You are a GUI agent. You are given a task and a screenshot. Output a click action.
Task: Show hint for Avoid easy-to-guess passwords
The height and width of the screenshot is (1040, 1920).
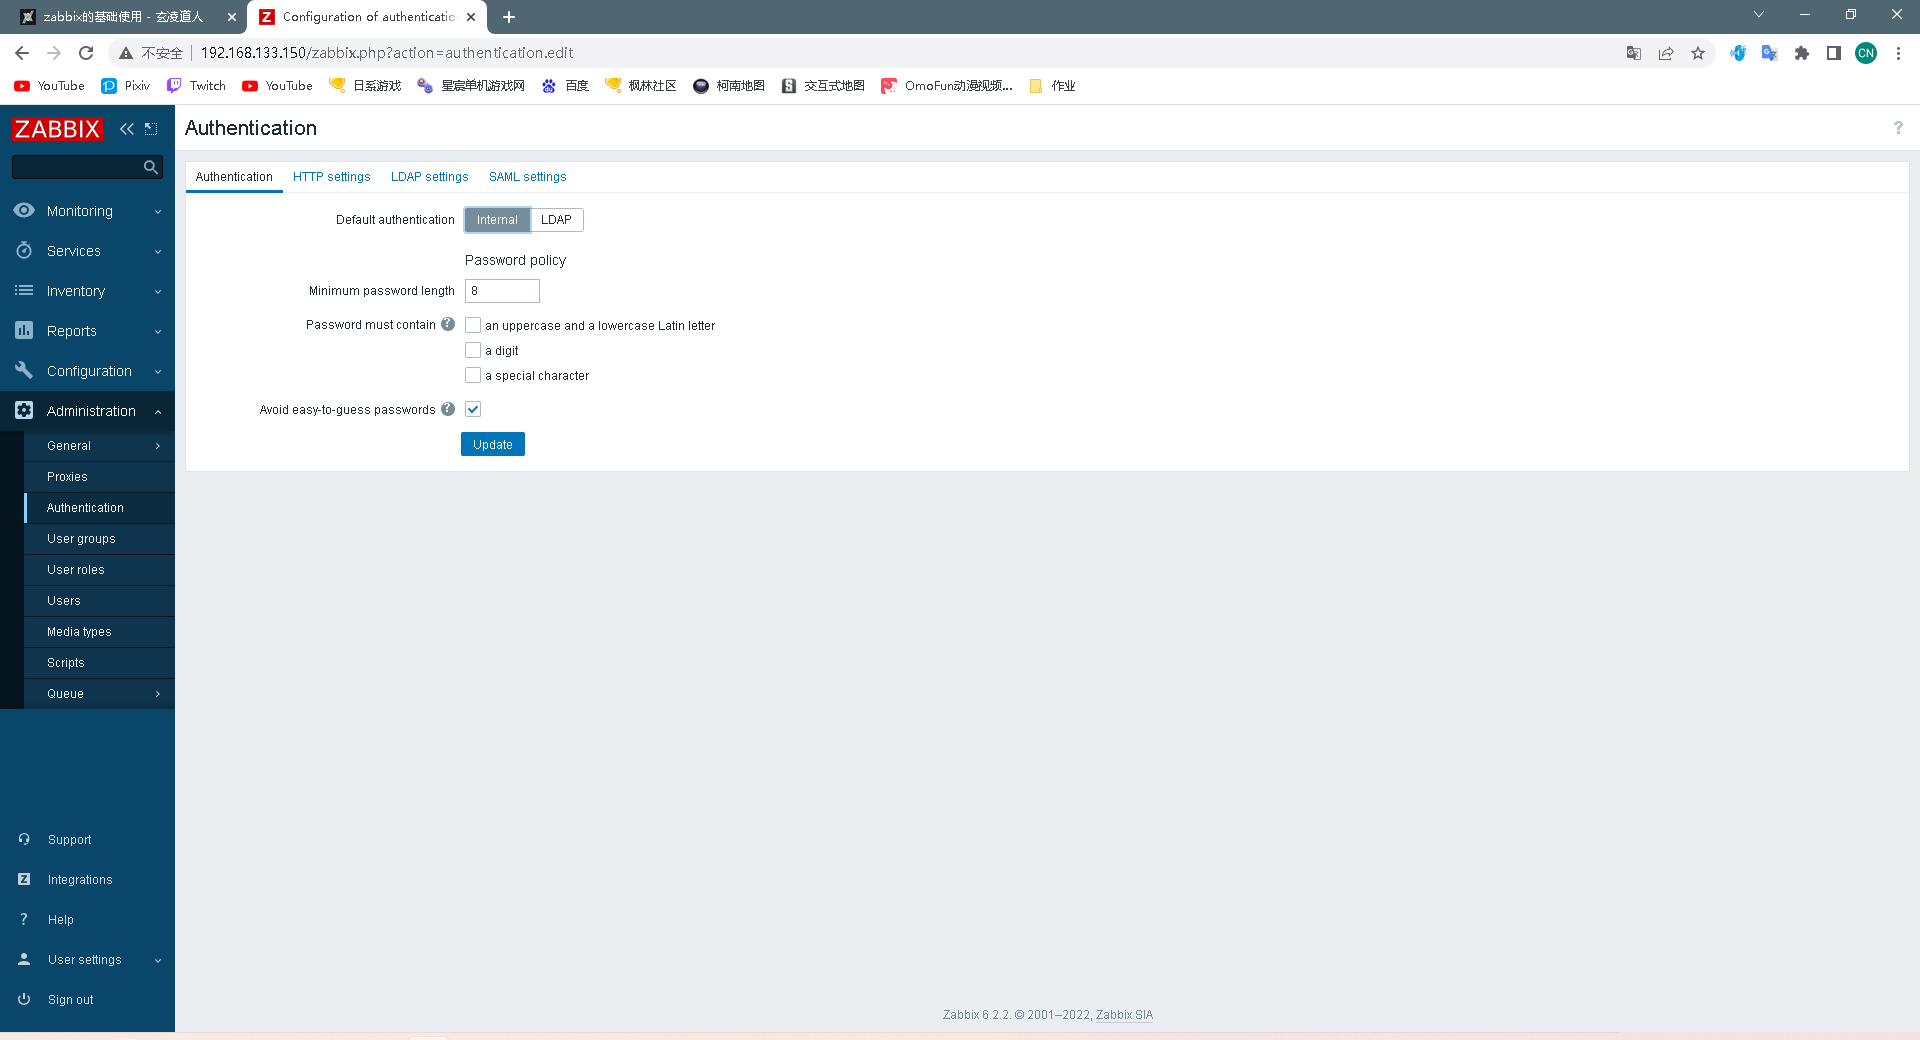pos(448,409)
